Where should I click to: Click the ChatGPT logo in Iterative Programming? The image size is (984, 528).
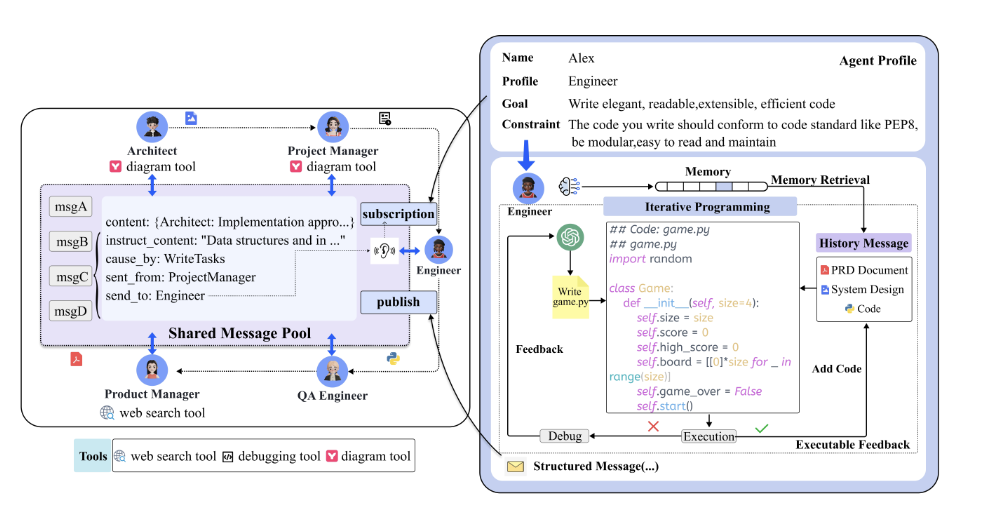(570, 237)
